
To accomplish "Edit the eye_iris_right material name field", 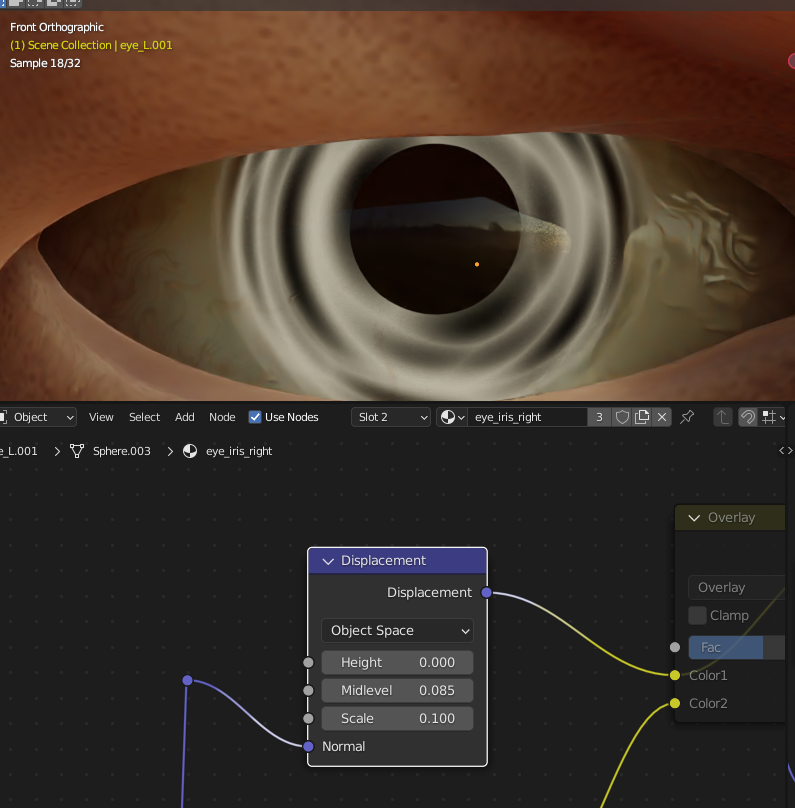I will pos(527,417).
